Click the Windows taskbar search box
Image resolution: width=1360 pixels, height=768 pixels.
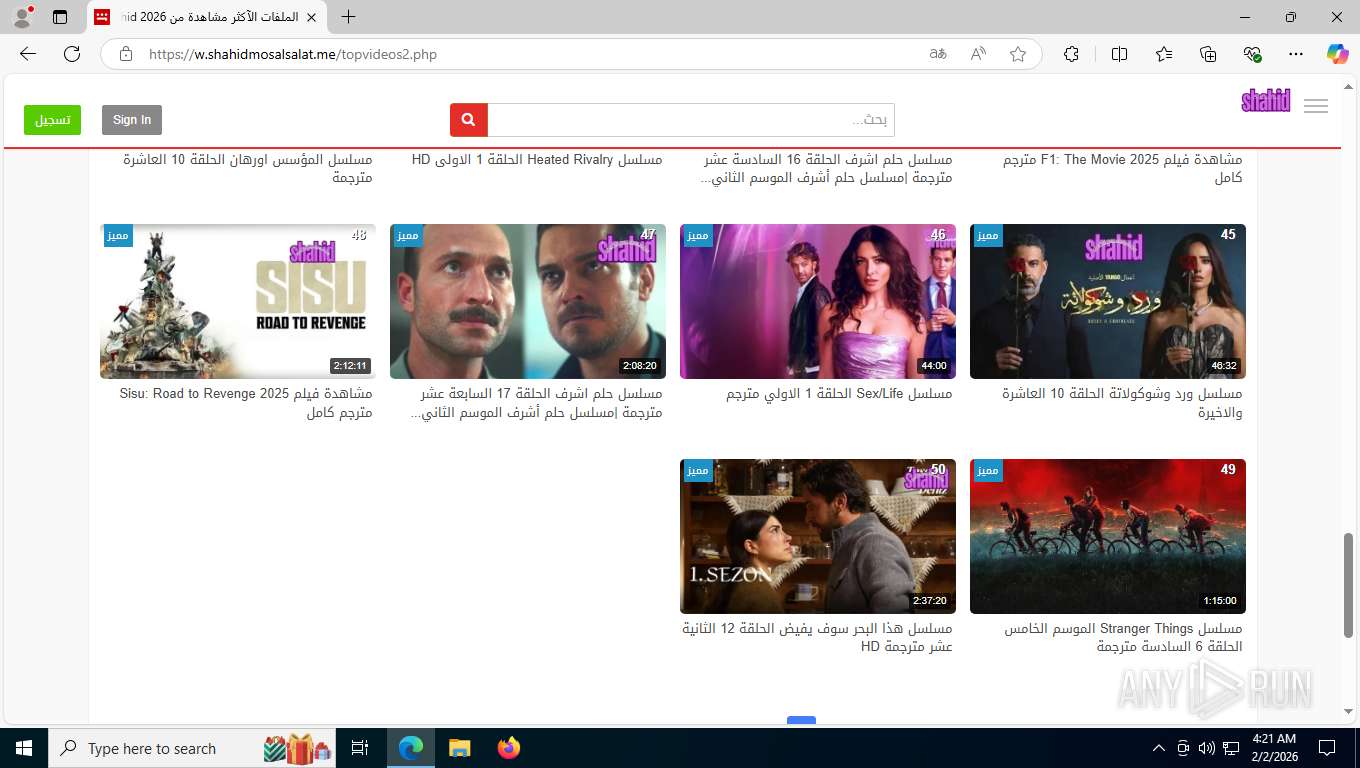[x=193, y=748]
